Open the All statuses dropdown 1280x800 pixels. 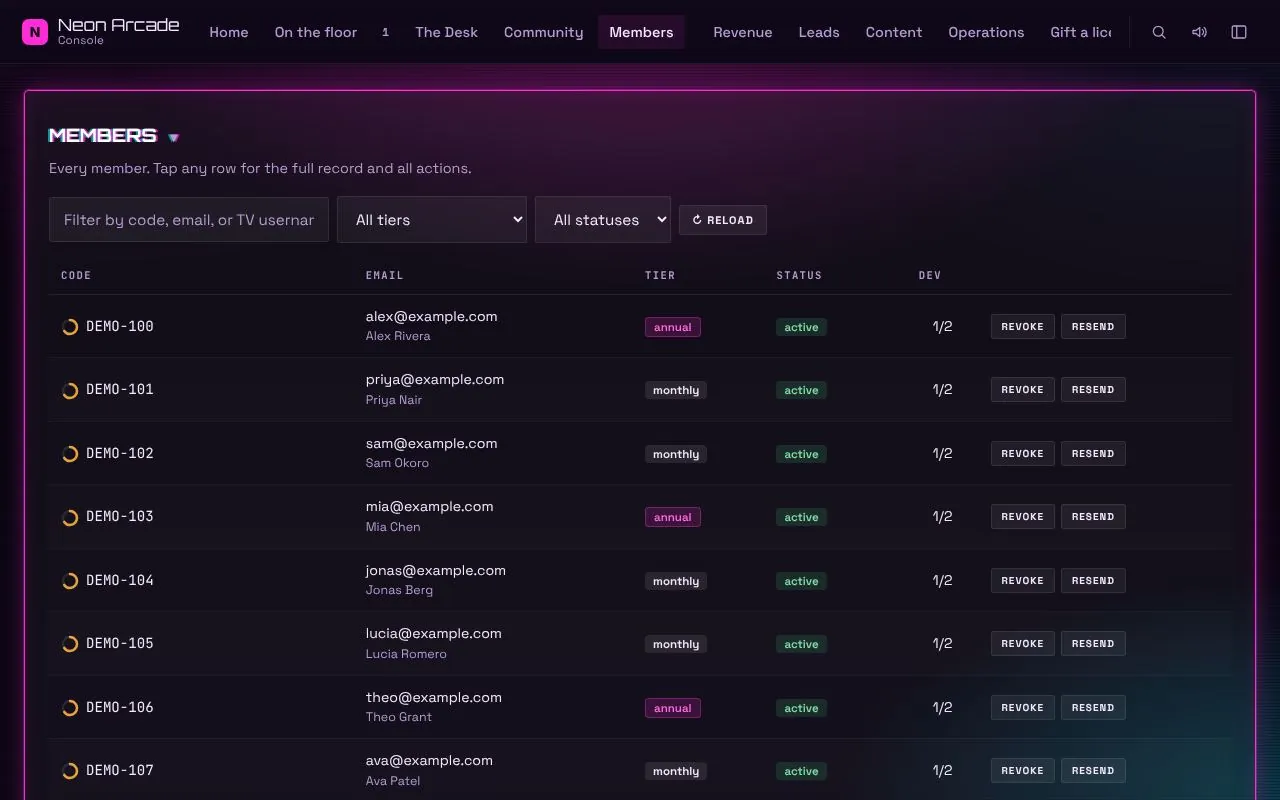(603, 219)
